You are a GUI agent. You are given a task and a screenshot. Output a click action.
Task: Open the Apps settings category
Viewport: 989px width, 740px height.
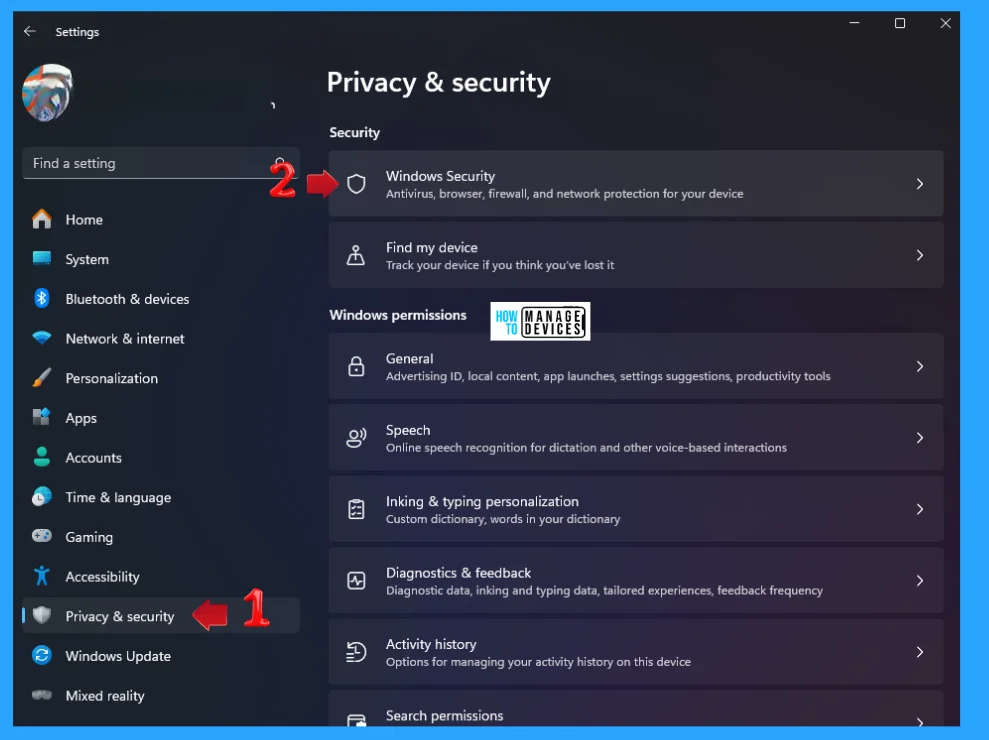click(81, 418)
